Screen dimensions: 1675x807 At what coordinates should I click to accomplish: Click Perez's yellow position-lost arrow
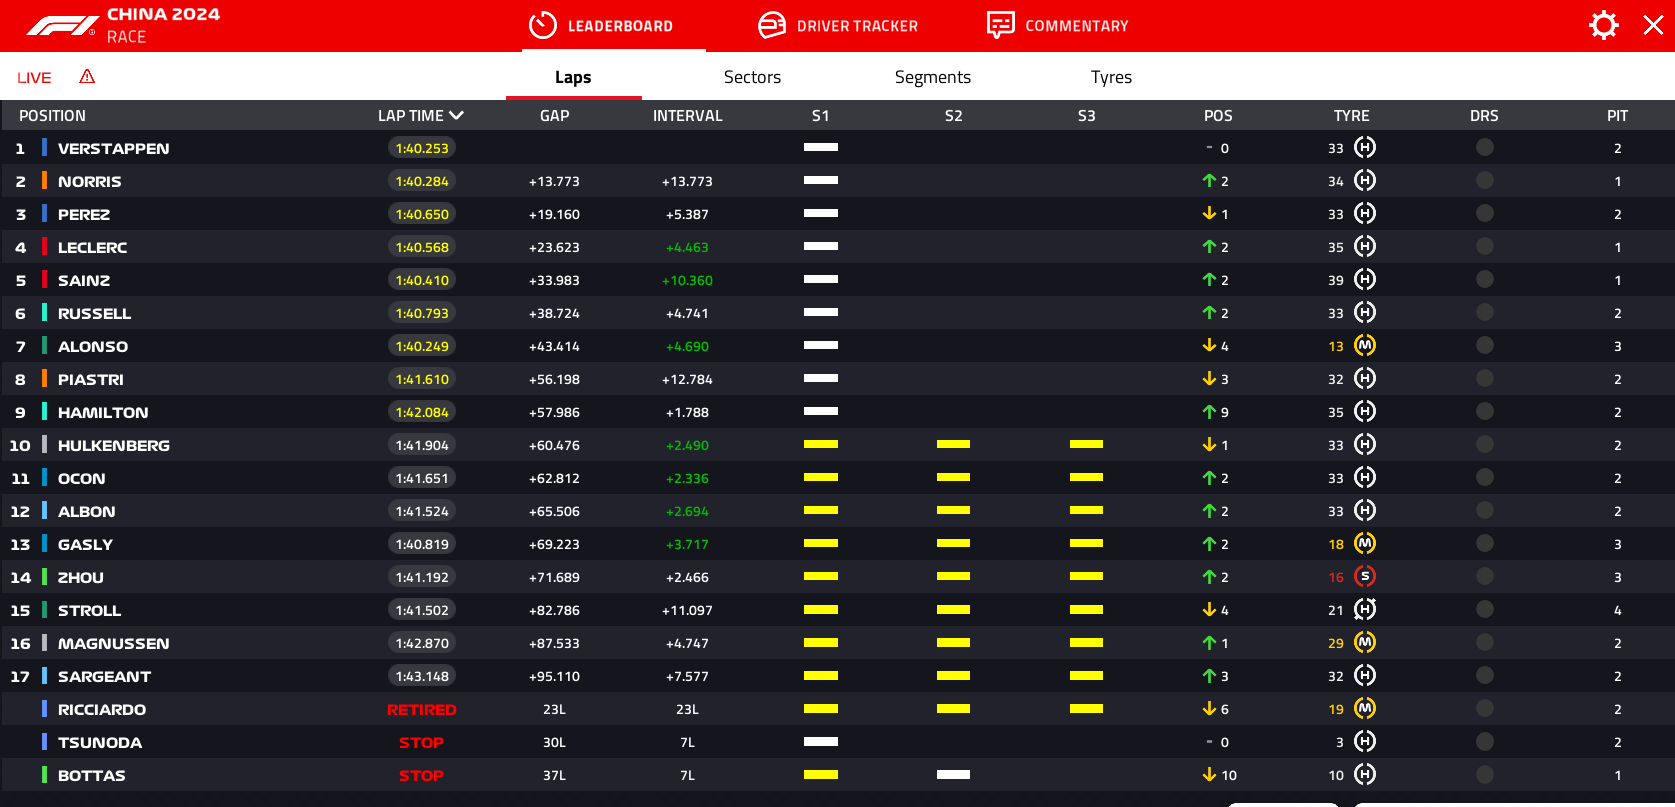tap(1209, 214)
